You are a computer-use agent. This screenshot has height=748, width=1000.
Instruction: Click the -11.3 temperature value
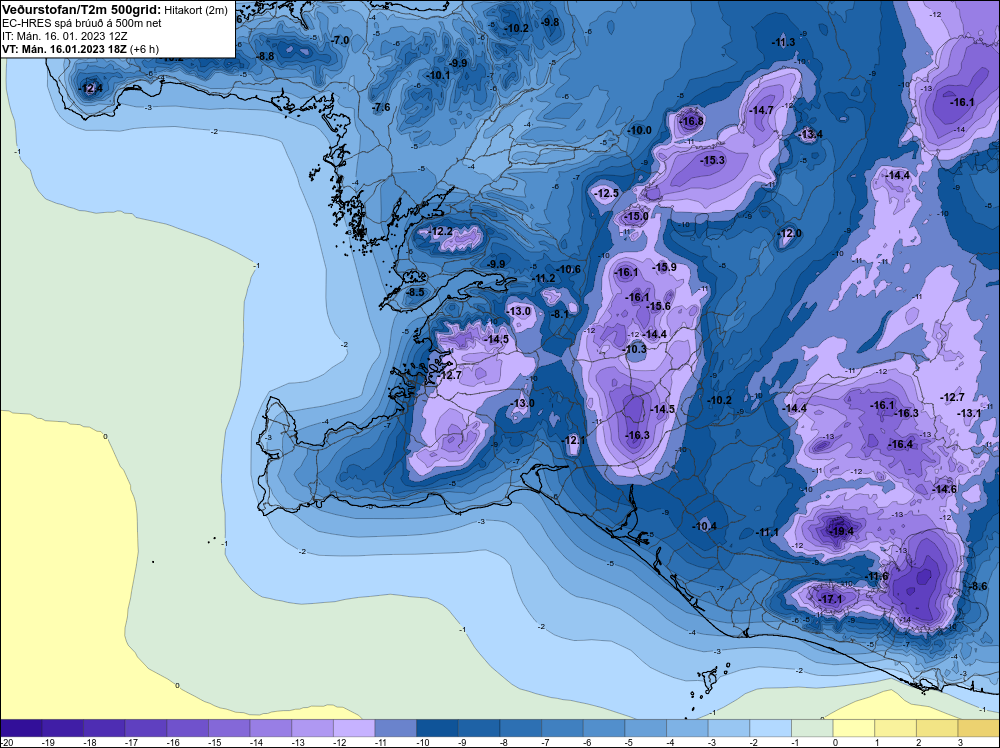(784, 43)
